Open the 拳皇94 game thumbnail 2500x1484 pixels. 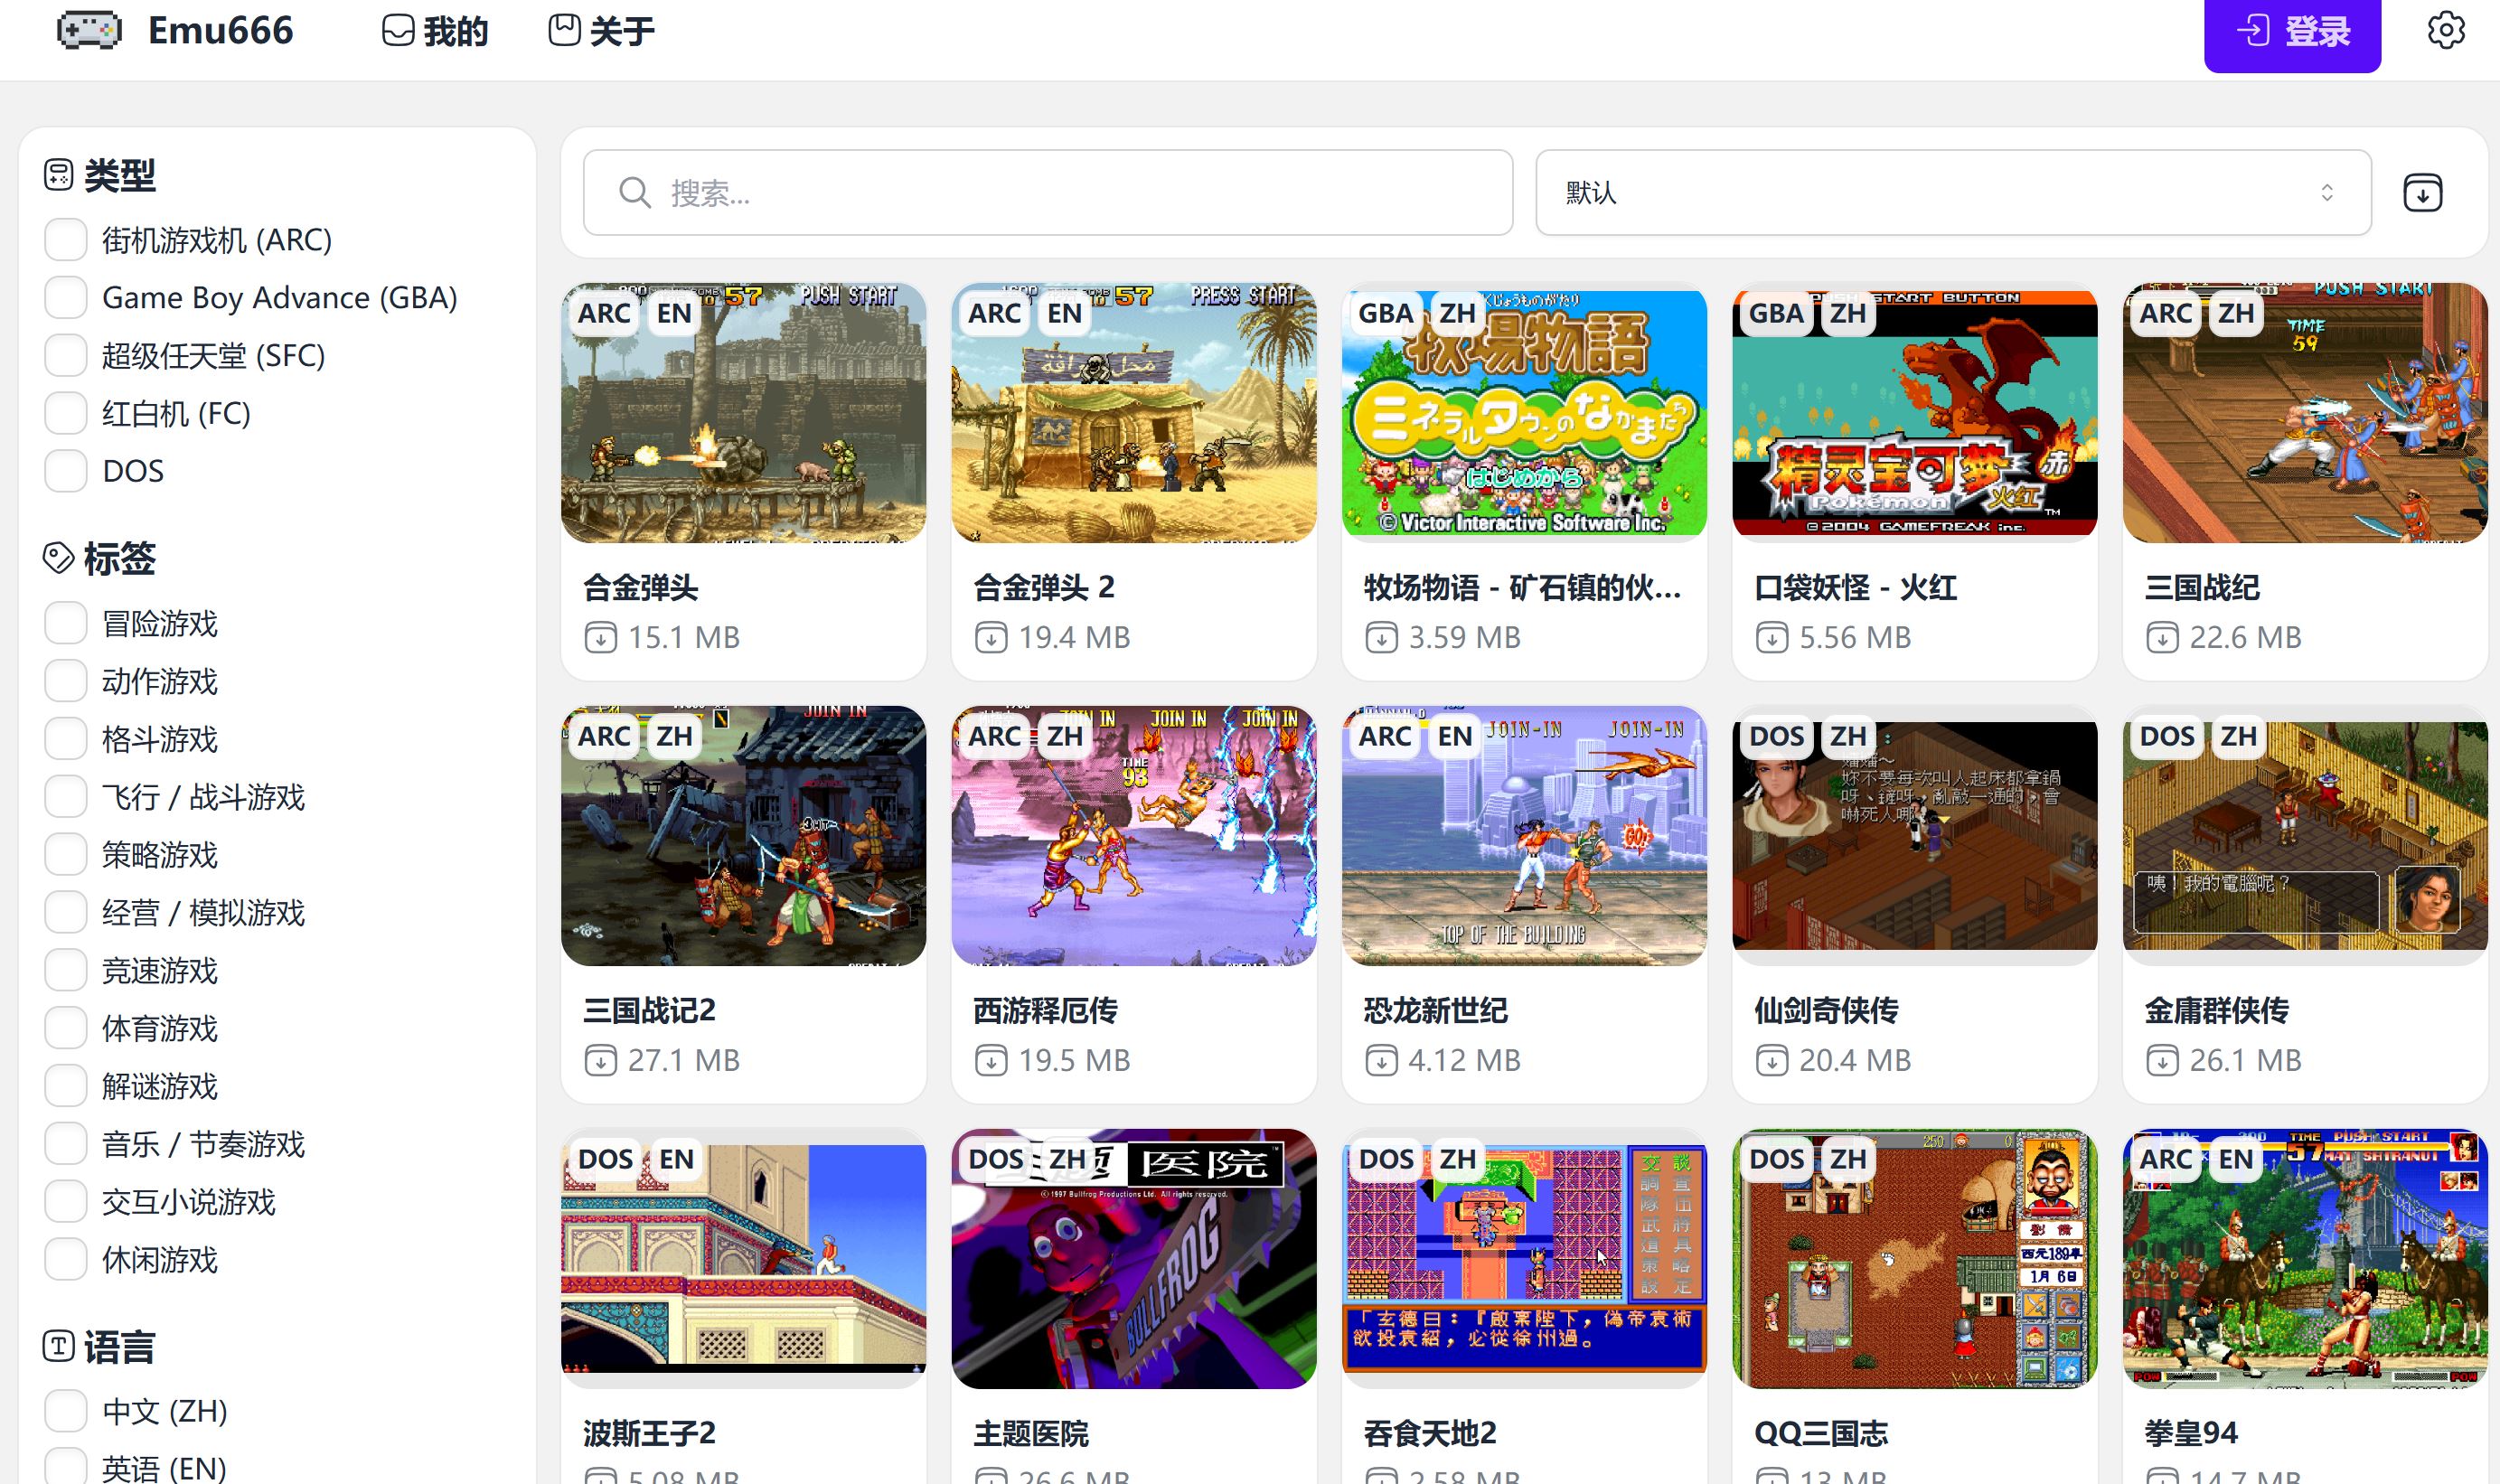click(2304, 1259)
